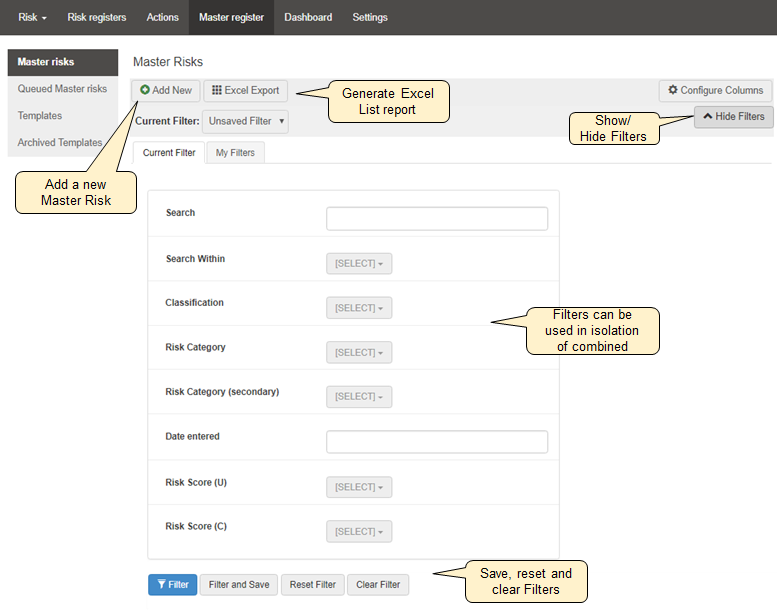The height and width of the screenshot is (614, 777).
Task: Open Queued Master risks in sidebar
Action: [62, 89]
